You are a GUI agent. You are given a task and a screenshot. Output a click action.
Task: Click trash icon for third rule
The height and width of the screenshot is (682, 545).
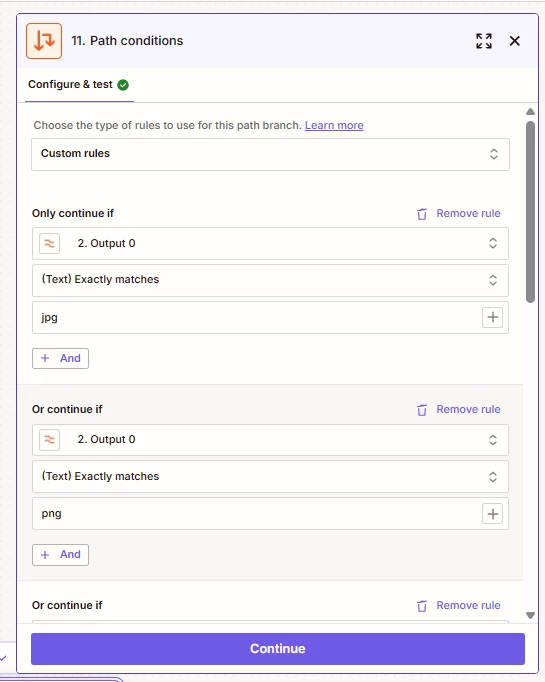(421, 606)
